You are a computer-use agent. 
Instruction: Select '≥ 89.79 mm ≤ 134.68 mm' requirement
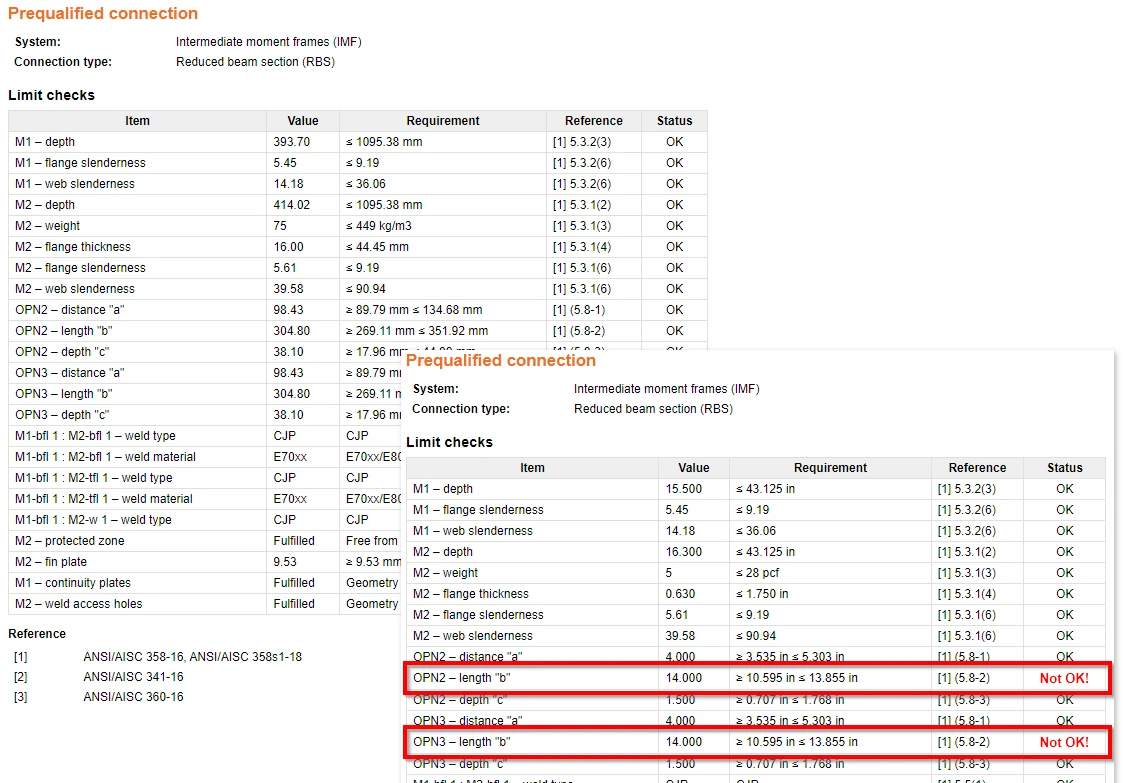click(414, 310)
